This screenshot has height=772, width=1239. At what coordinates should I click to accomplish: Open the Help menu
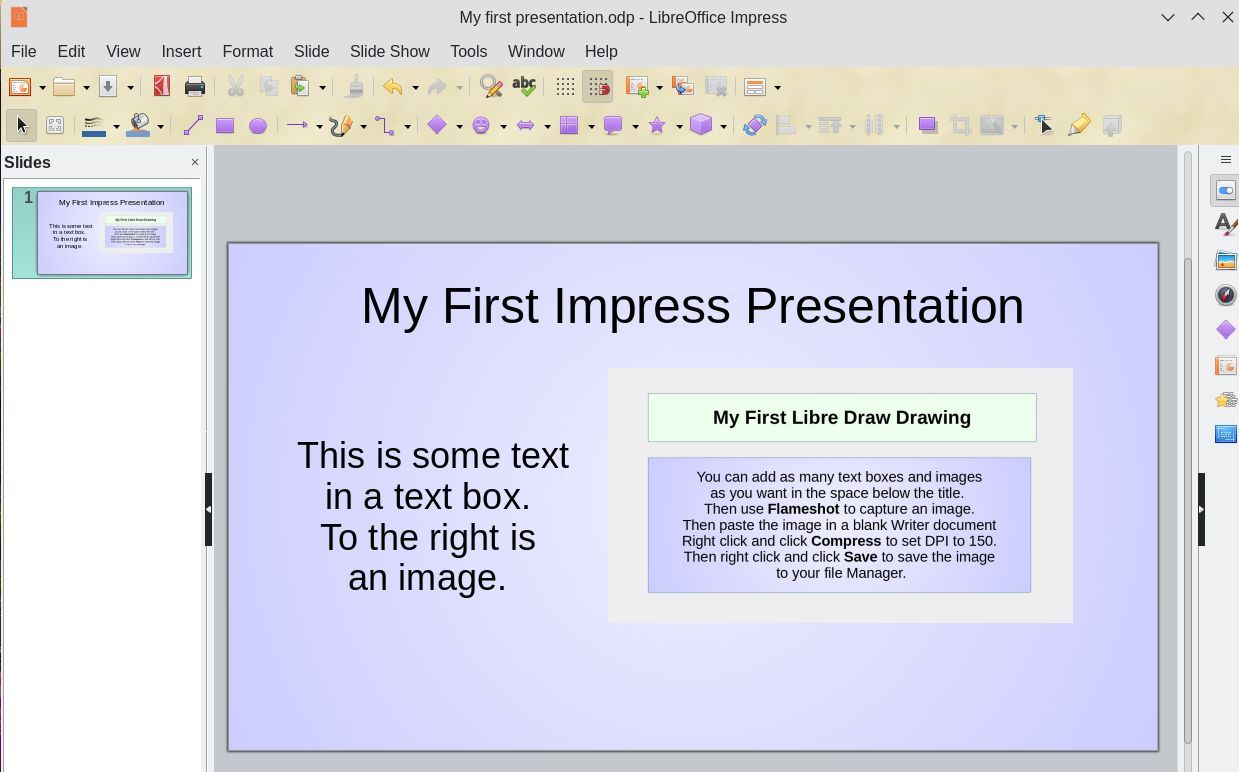601,51
